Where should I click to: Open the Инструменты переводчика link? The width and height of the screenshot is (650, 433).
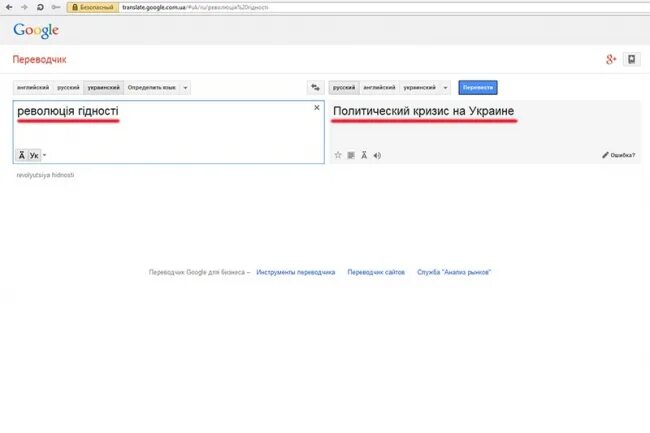pos(296,272)
